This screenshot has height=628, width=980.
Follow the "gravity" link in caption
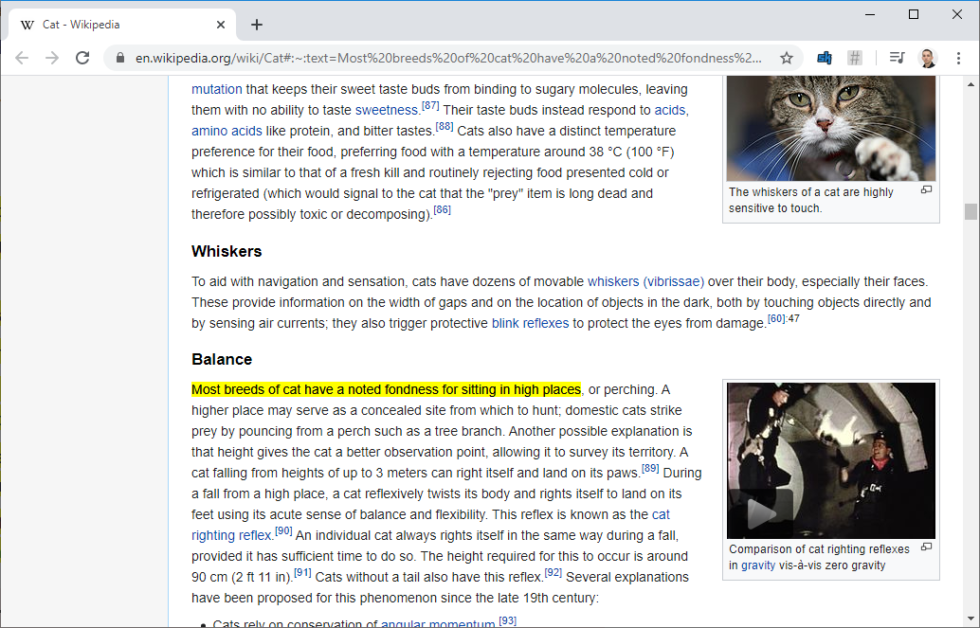click(758, 566)
